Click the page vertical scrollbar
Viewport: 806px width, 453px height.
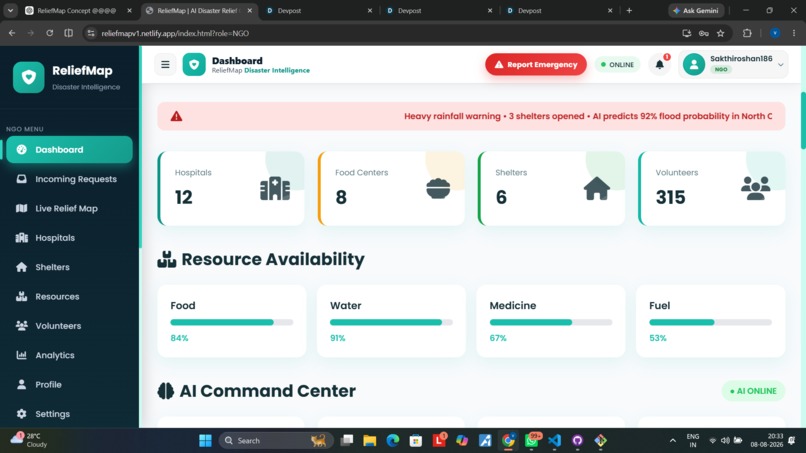[803, 121]
